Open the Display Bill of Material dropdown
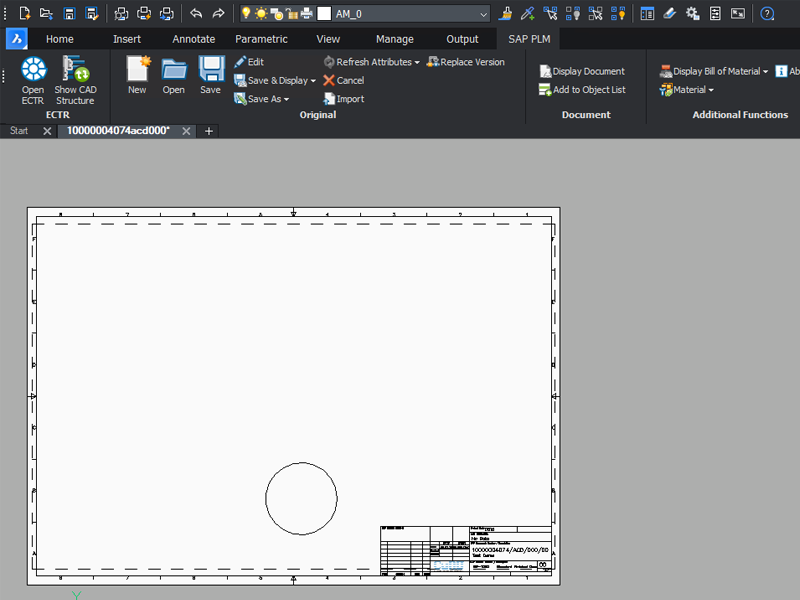This screenshot has width=800, height=600. tap(765, 71)
